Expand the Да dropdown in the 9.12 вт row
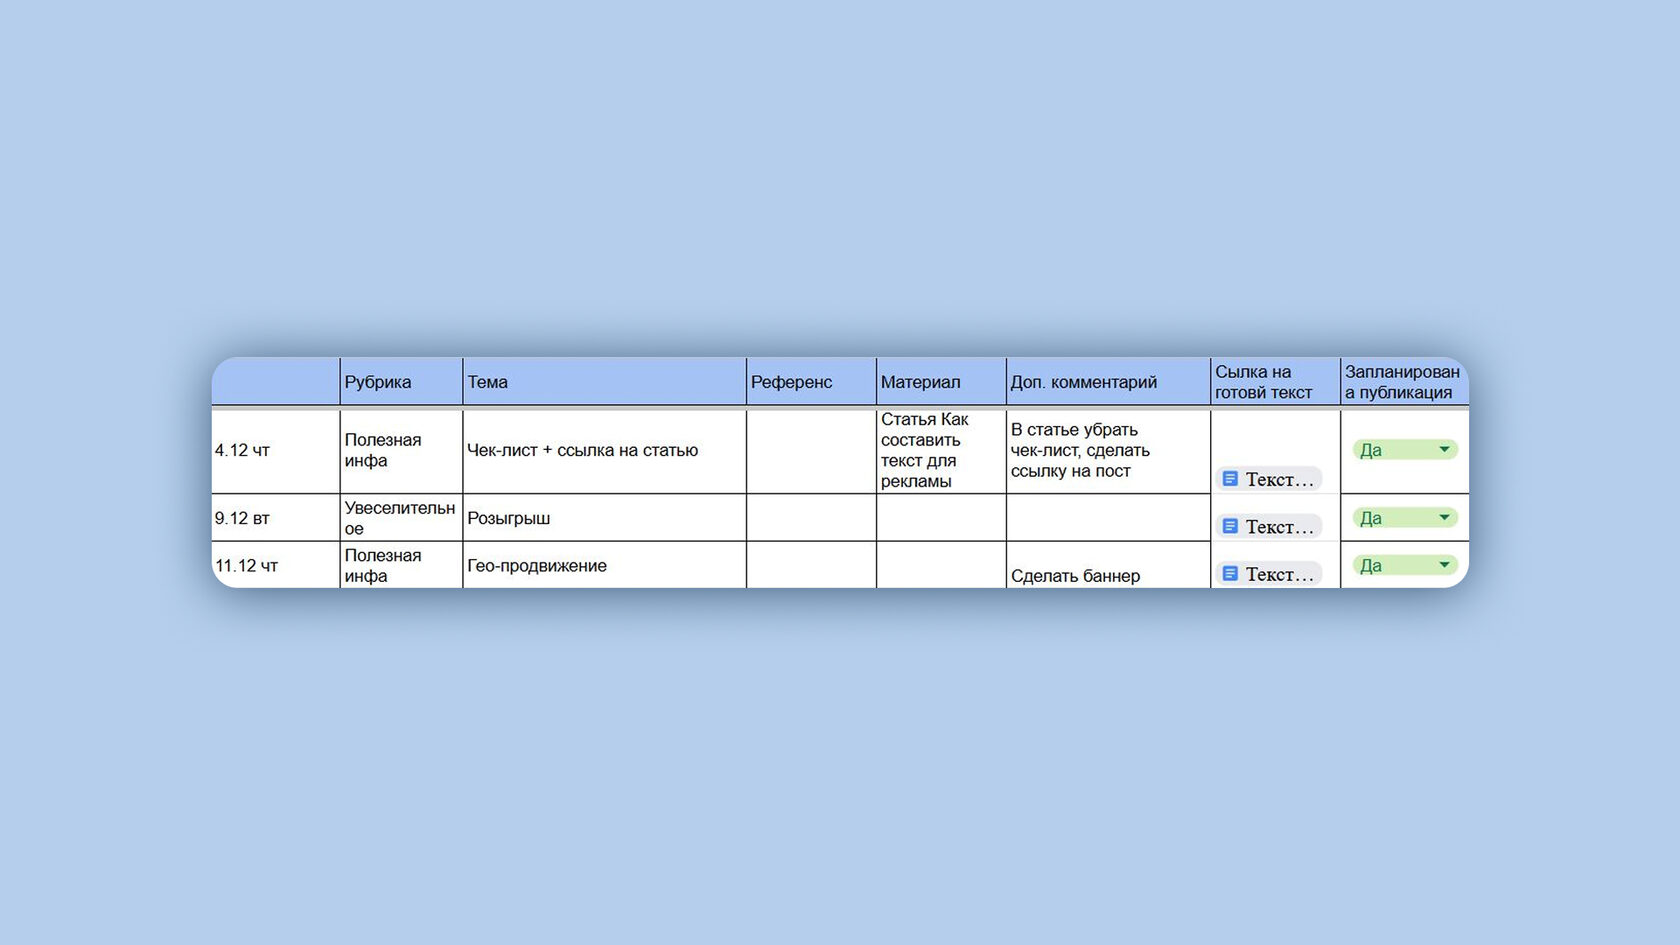Screen dimensions: 1680x945 [x=1405, y=518]
